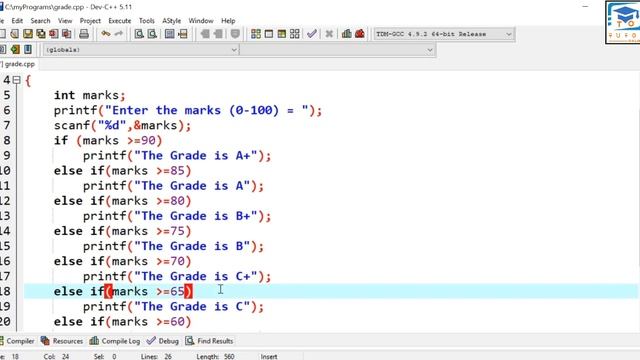640x360 pixels.
Task: Open Replace via the second magnifier icon
Action: 152,34
